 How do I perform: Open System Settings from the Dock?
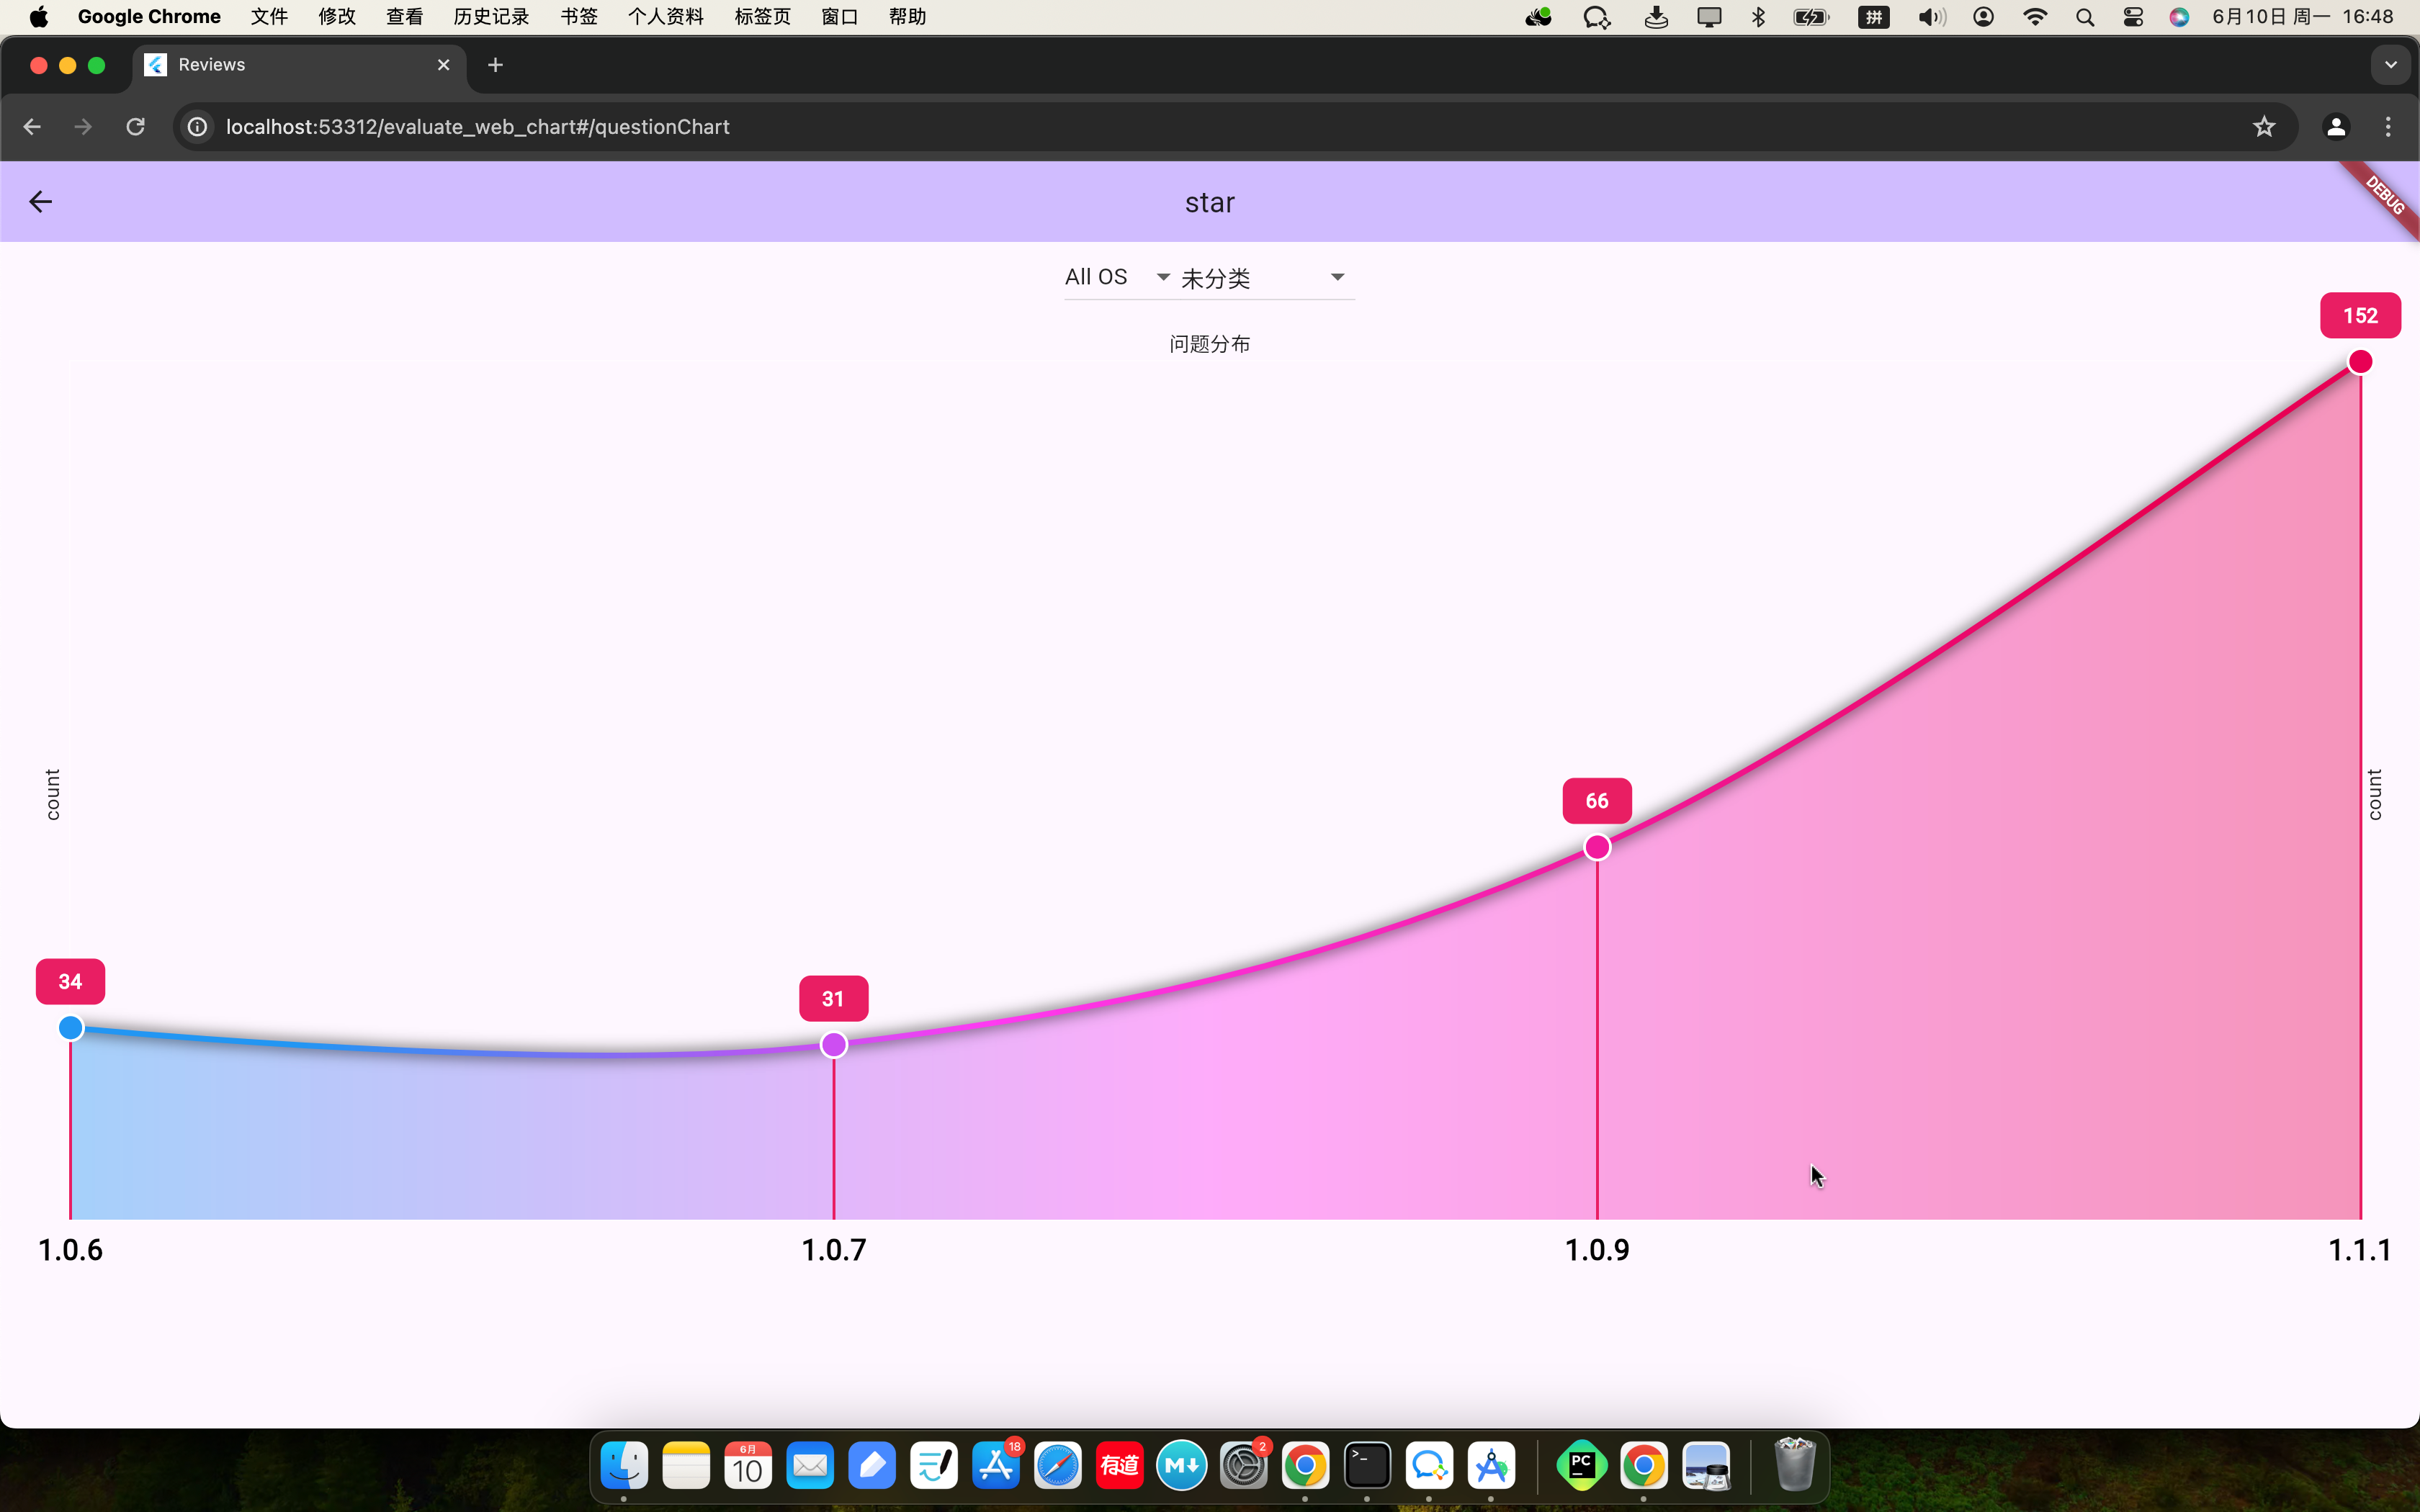point(1244,1466)
